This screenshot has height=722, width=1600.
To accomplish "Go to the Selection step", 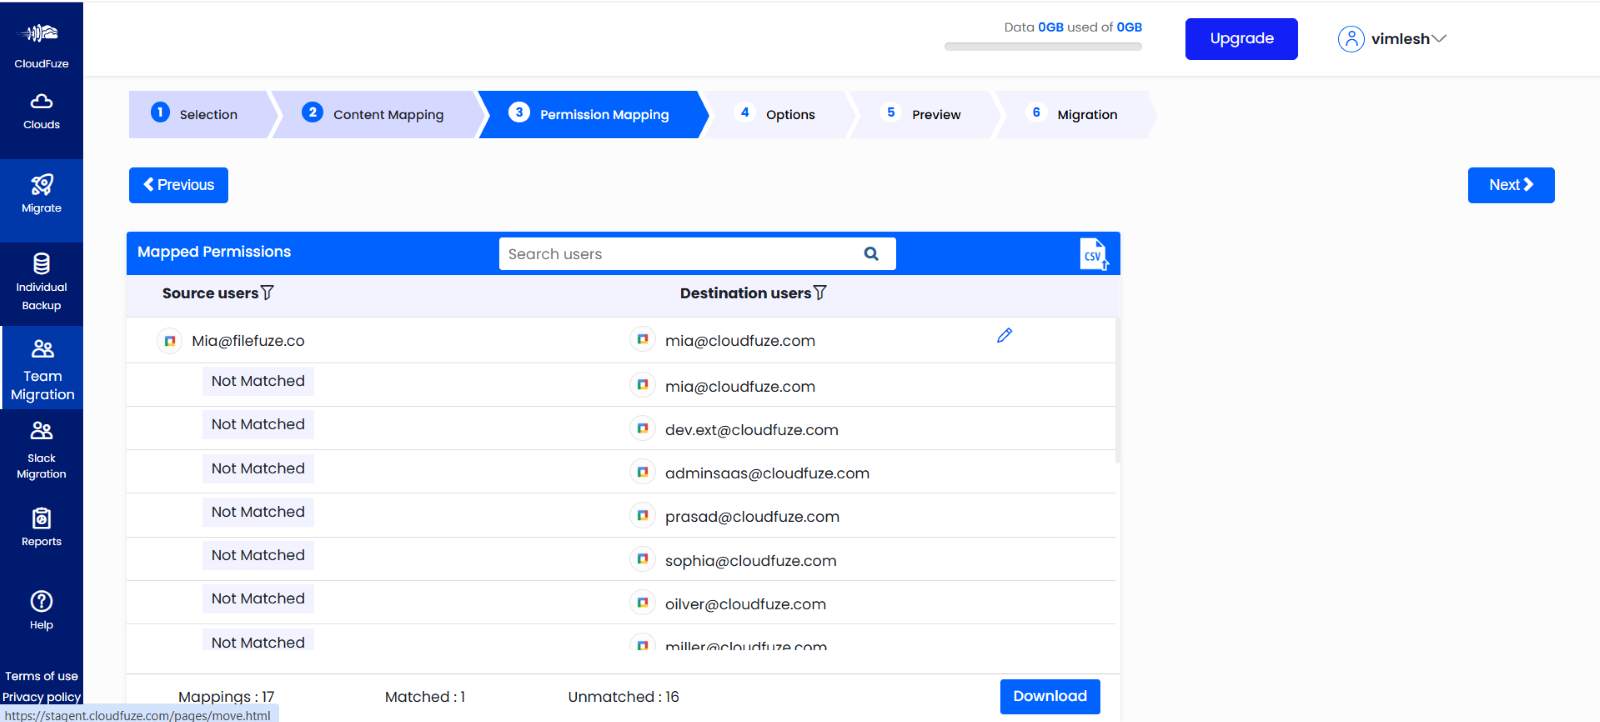I will click(x=198, y=114).
